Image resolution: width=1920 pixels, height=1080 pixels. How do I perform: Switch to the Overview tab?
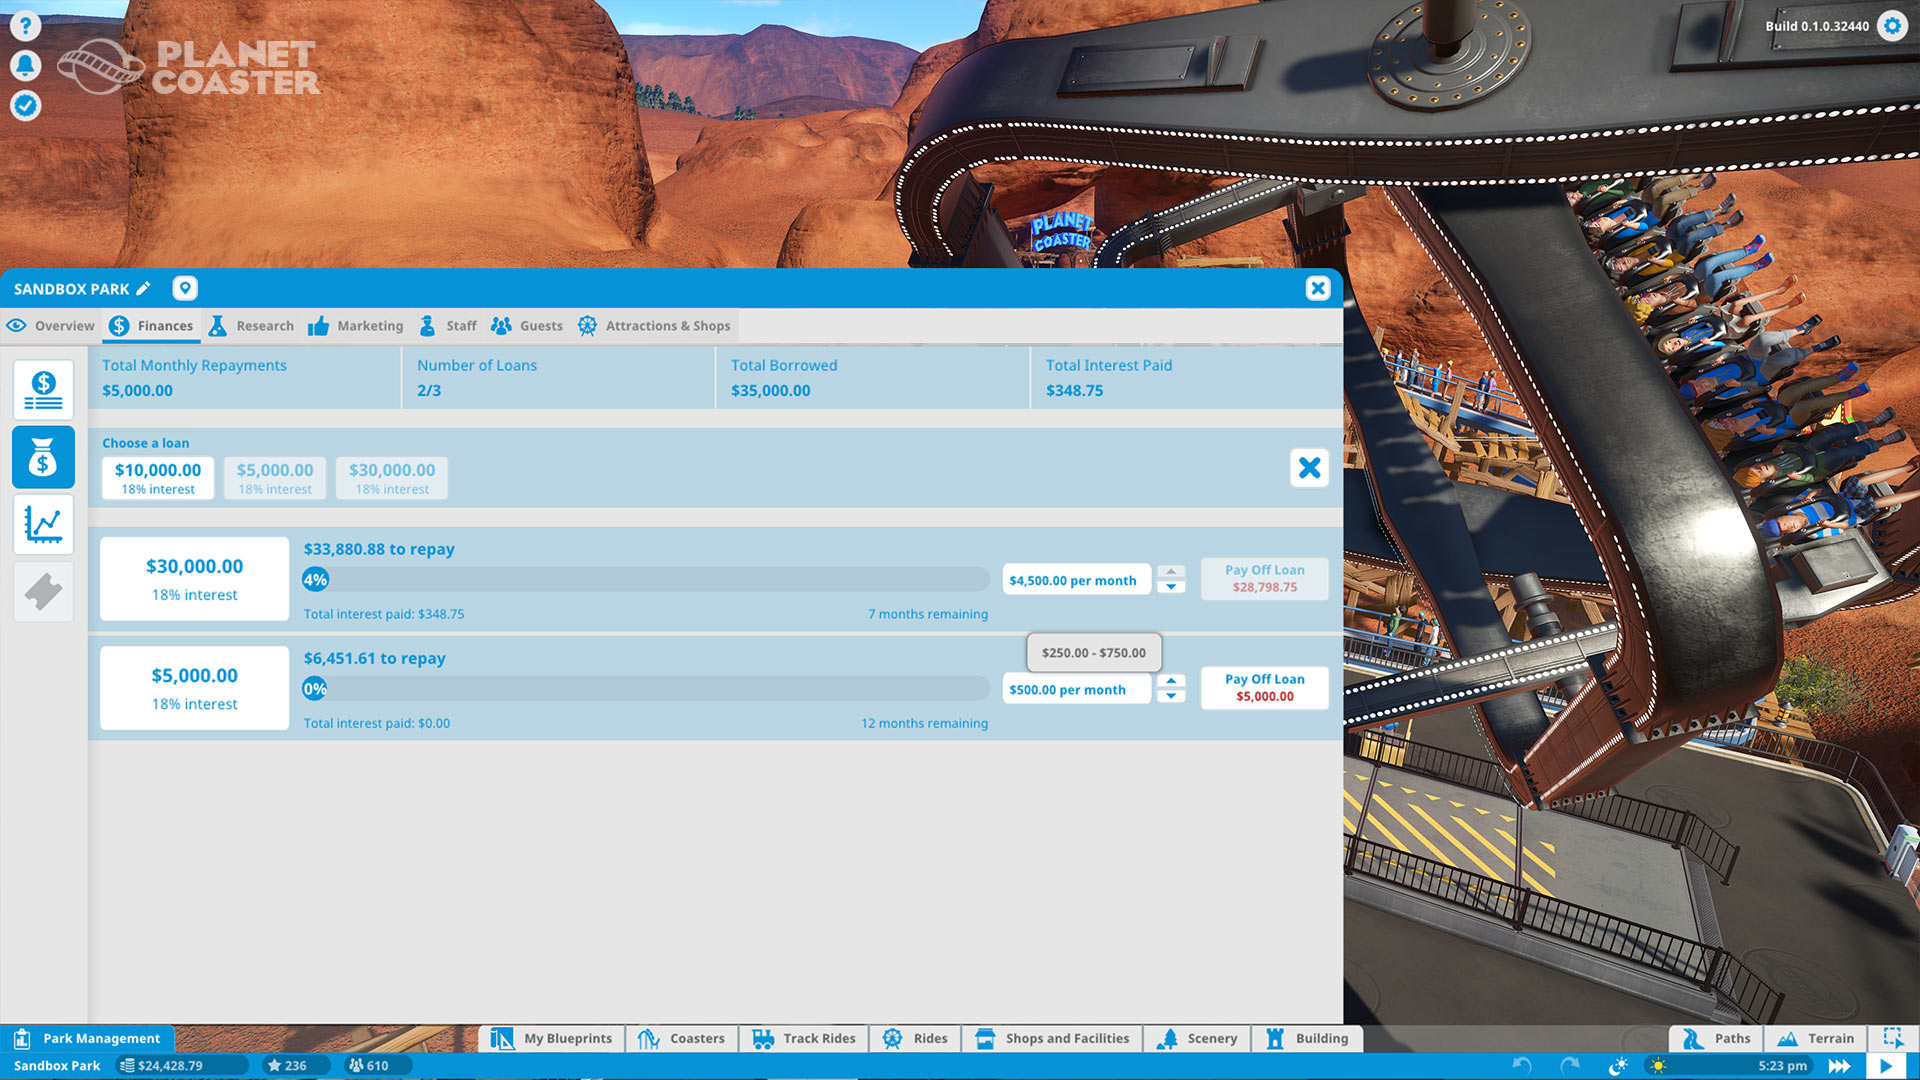click(50, 326)
